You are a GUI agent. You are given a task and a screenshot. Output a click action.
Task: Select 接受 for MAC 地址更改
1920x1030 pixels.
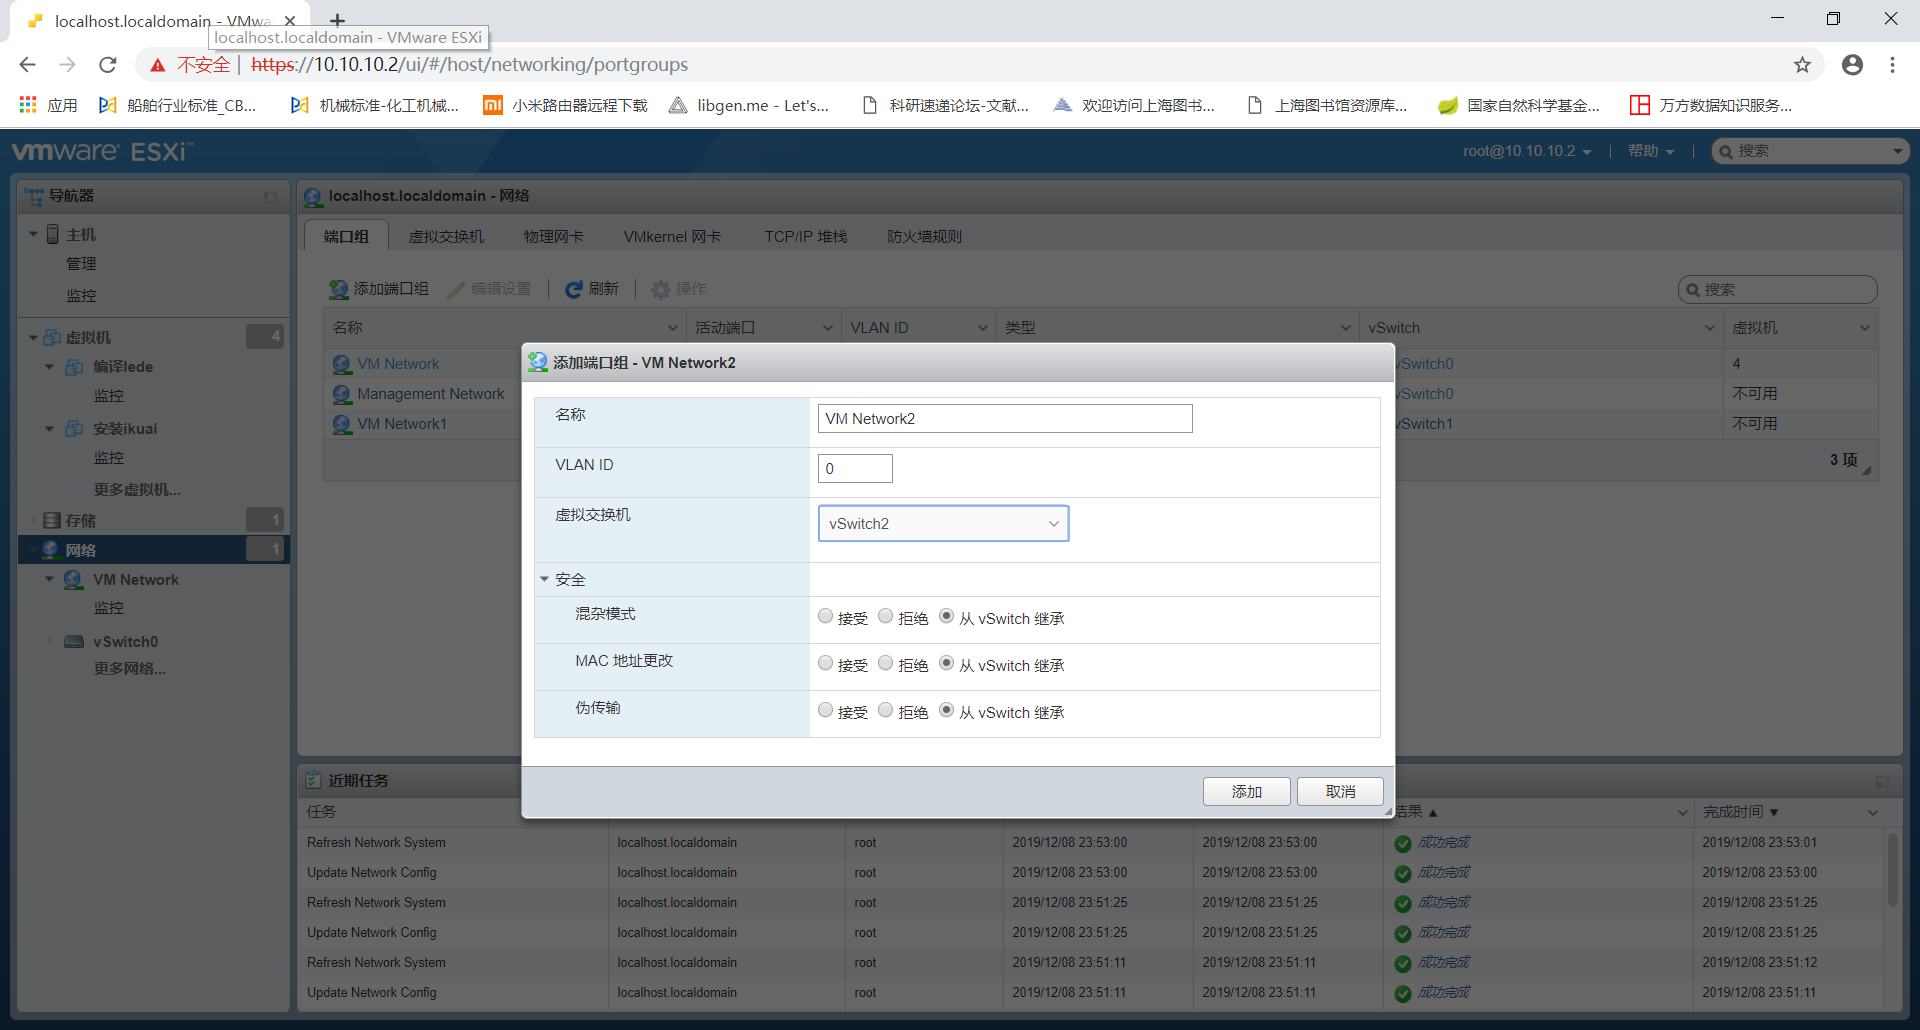(825, 663)
